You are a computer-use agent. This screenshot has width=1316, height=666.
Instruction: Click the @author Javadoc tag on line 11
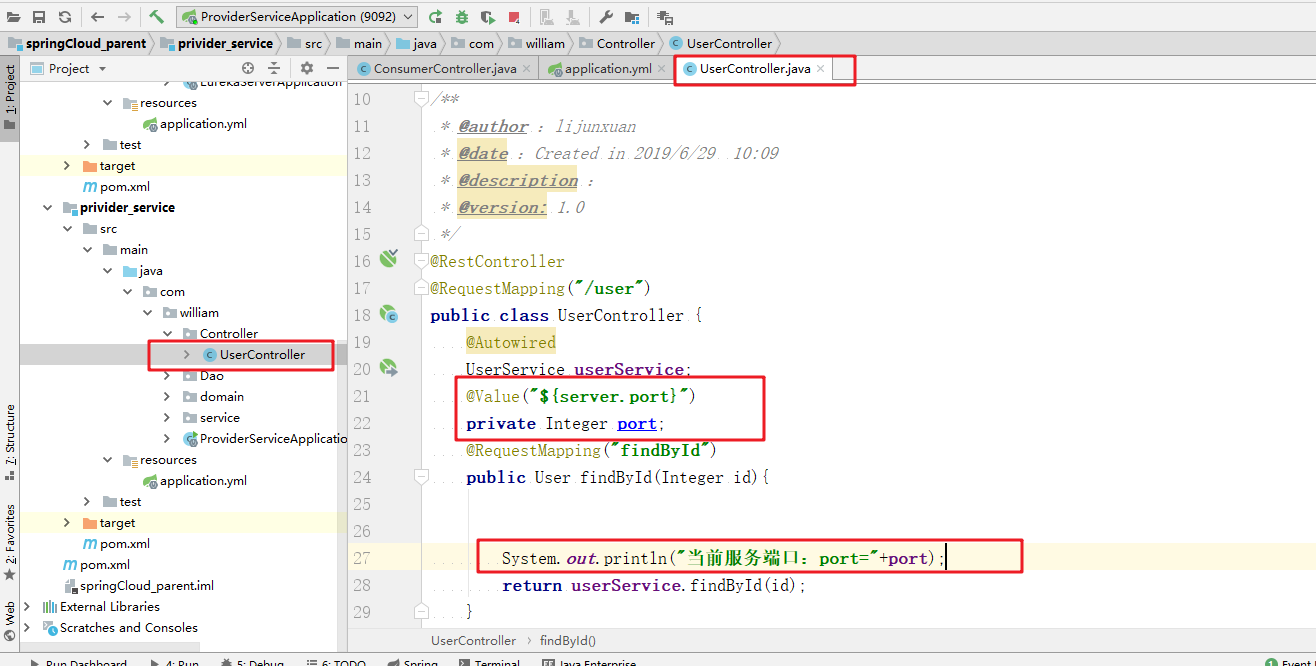tap(493, 126)
